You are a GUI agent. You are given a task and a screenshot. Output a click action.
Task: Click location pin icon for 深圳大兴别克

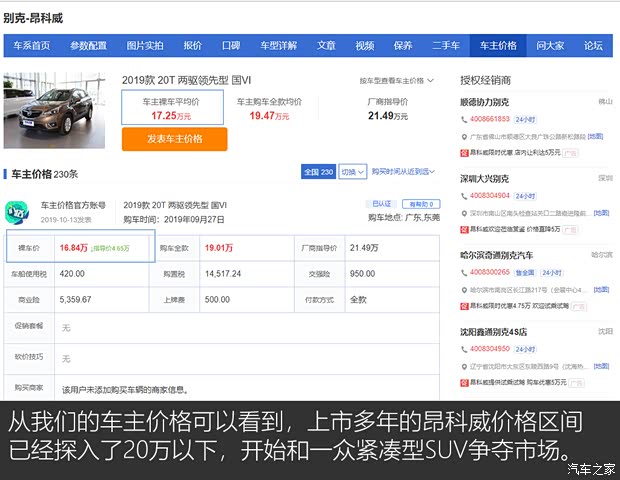(464, 214)
